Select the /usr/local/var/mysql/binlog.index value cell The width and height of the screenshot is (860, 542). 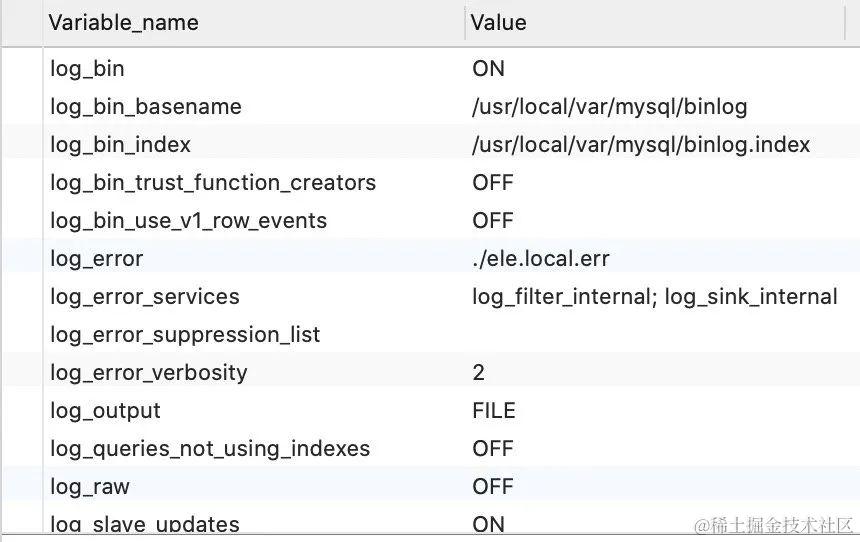pos(641,145)
